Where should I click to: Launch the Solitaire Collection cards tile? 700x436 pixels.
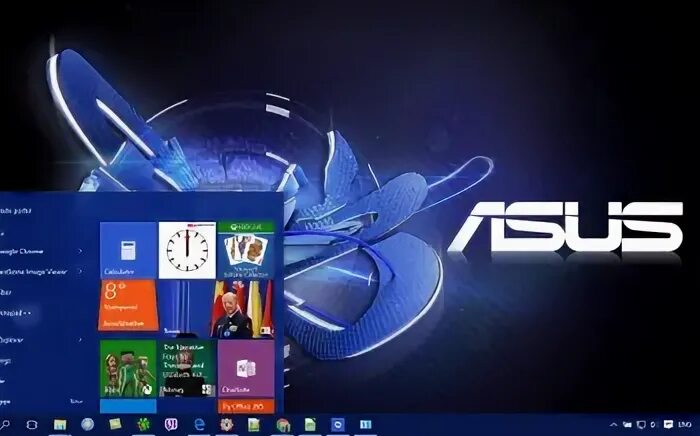(246, 250)
